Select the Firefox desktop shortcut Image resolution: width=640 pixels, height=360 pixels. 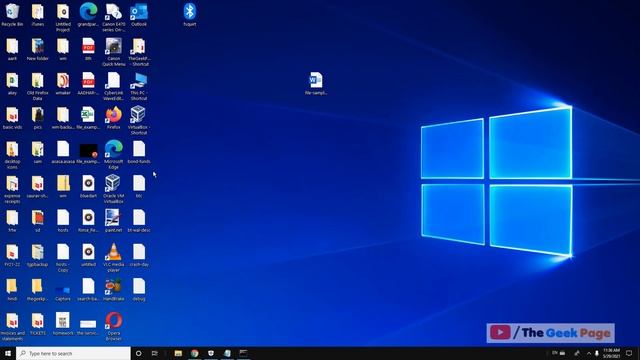113,118
